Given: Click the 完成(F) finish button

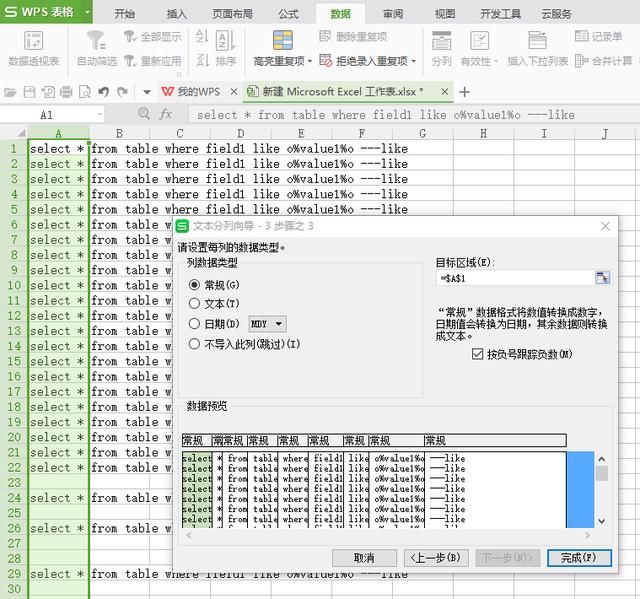Looking at the screenshot, I should (x=579, y=558).
